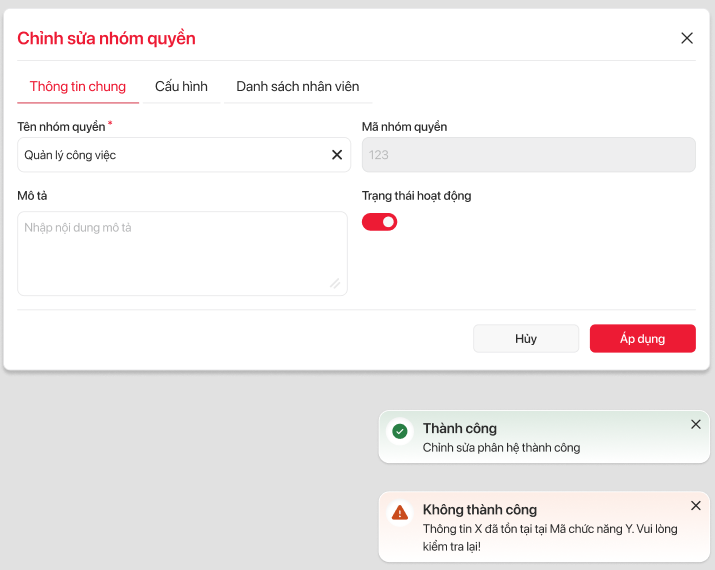Dismiss the Thành công notification

click(696, 424)
